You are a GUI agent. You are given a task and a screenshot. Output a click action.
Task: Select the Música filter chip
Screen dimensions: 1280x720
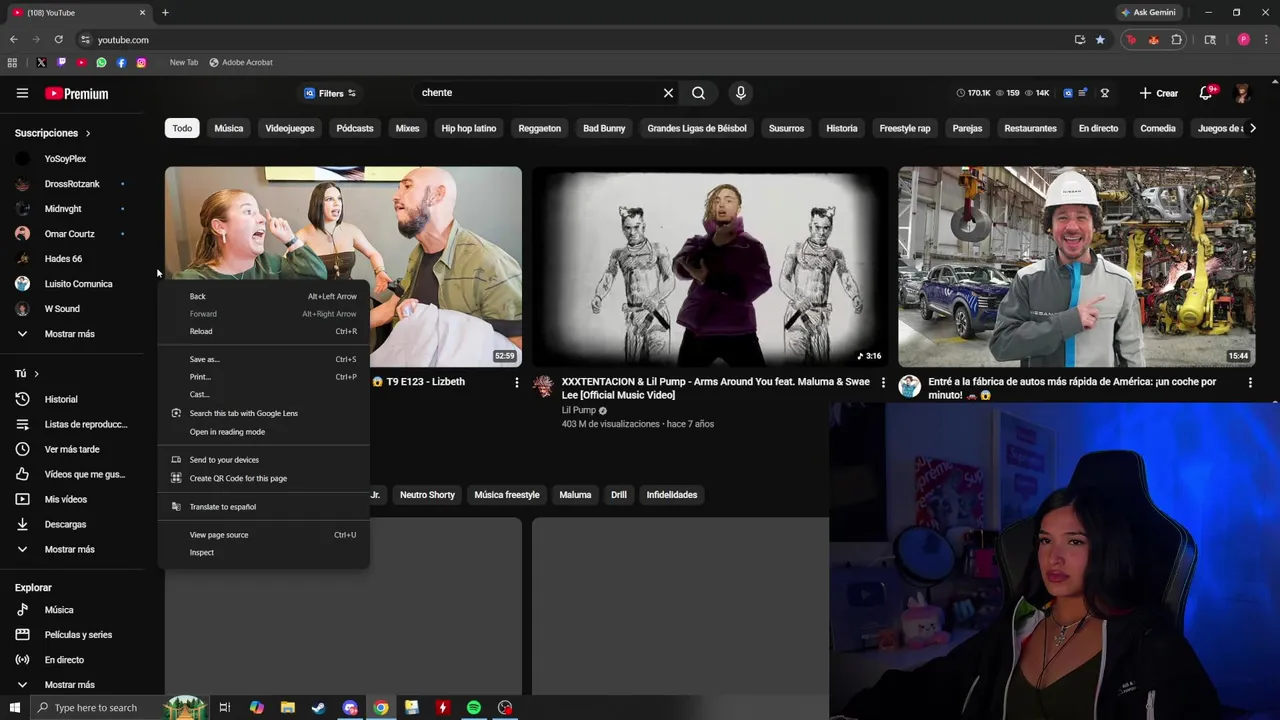click(228, 128)
